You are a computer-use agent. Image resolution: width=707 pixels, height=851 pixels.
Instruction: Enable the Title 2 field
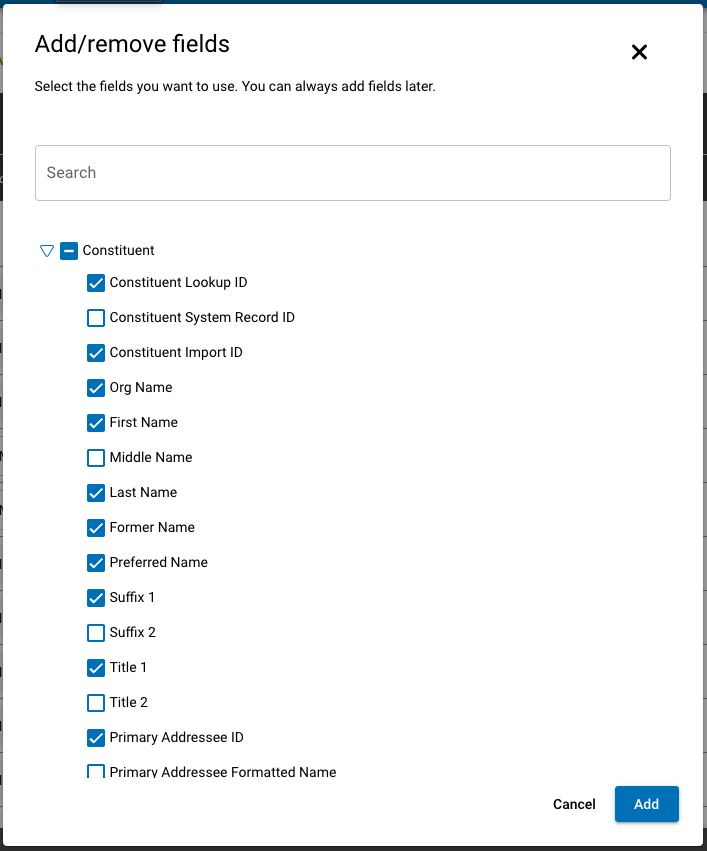(x=96, y=703)
